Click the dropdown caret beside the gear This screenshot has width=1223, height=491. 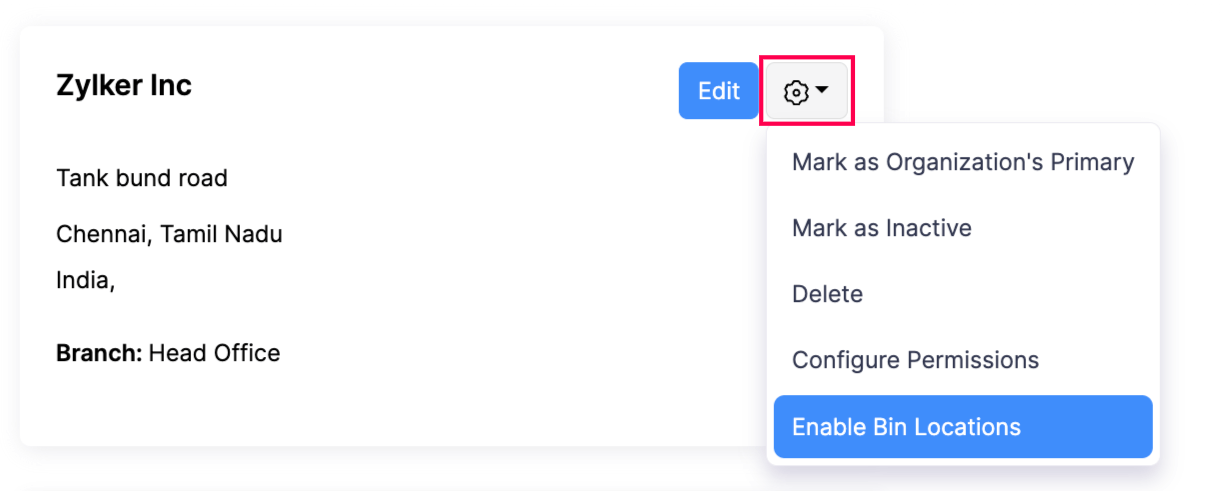[x=822, y=91]
